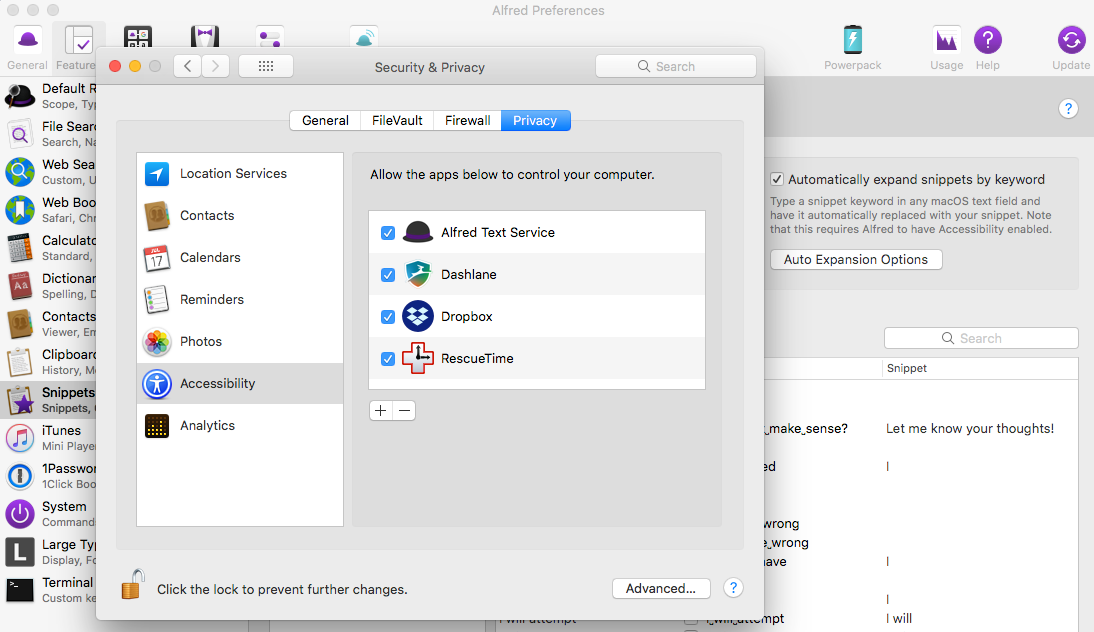Screen dimensions: 1094x632
Task: Toggle Automatically expand snippets by keyword
Action: click(777, 179)
